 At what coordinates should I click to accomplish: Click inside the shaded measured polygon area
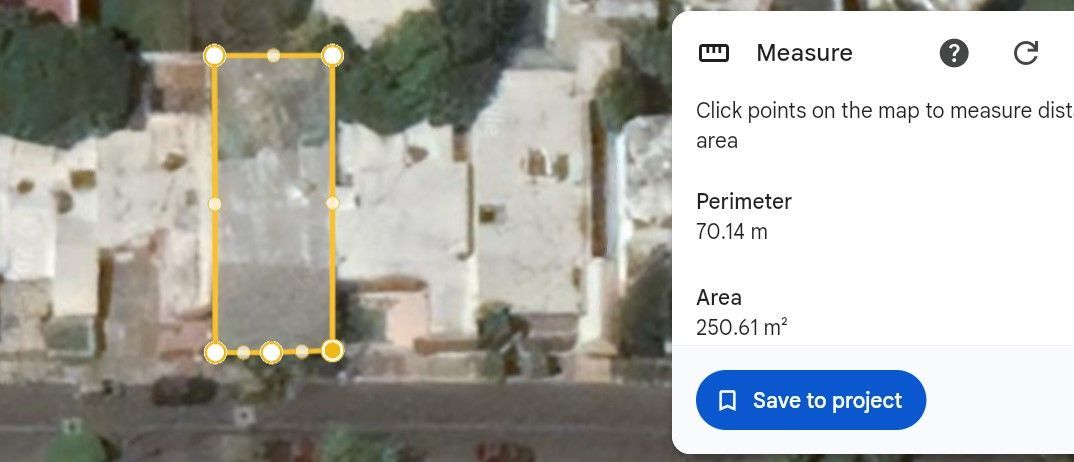pyautogui.click(x=273, y=205)
